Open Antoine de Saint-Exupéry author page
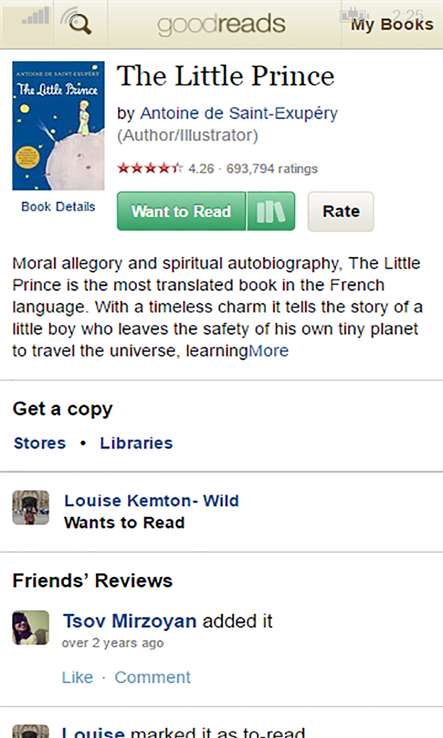This screenshot has height=738, width=443. pyautogui.click(x=239, y=113)
